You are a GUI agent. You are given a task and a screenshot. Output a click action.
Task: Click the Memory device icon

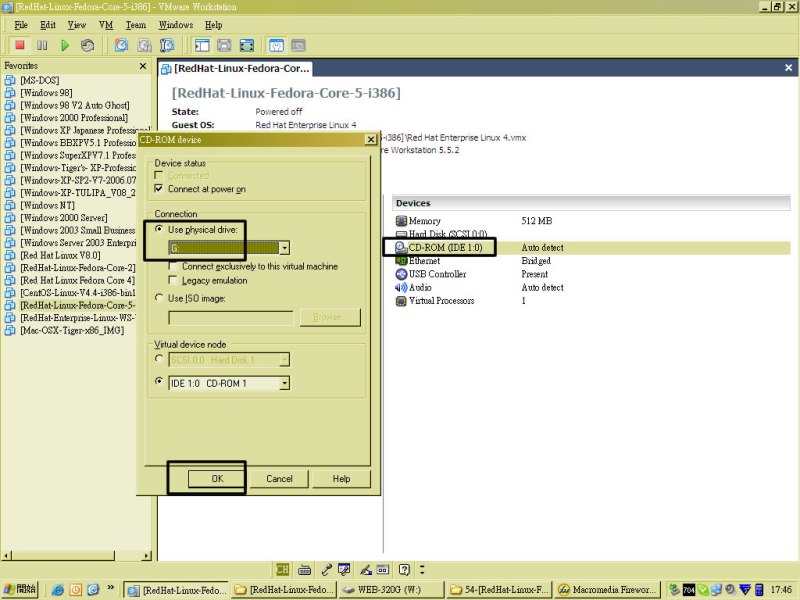point(401,221)
